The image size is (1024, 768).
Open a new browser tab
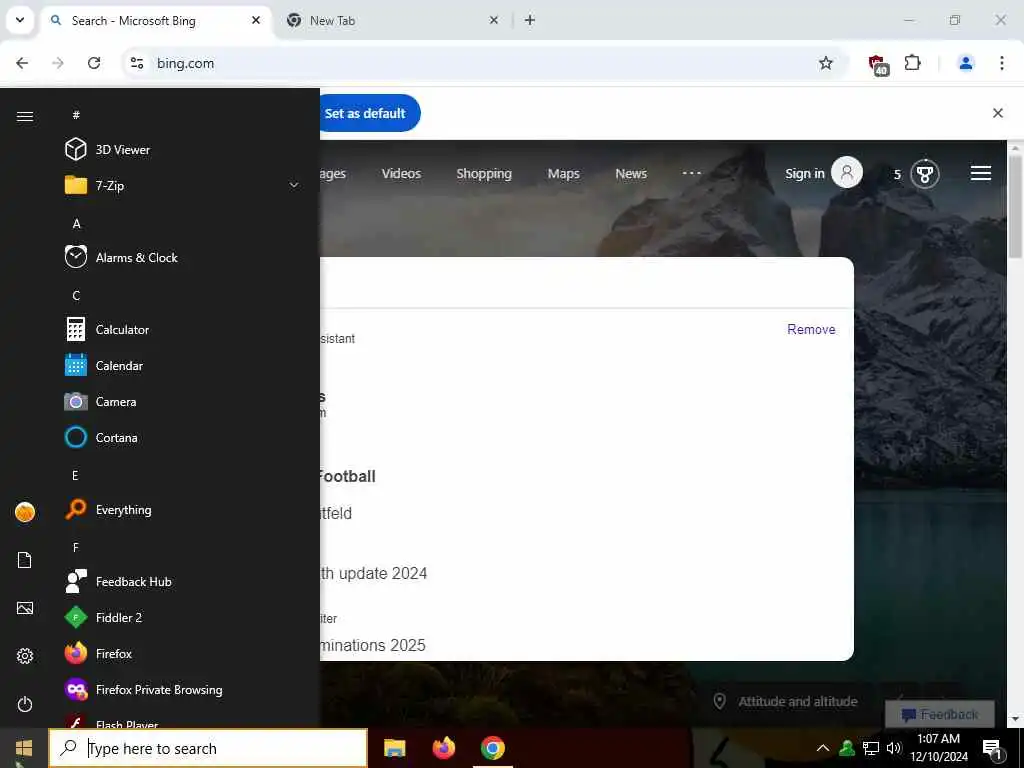(x=530, y=20)
